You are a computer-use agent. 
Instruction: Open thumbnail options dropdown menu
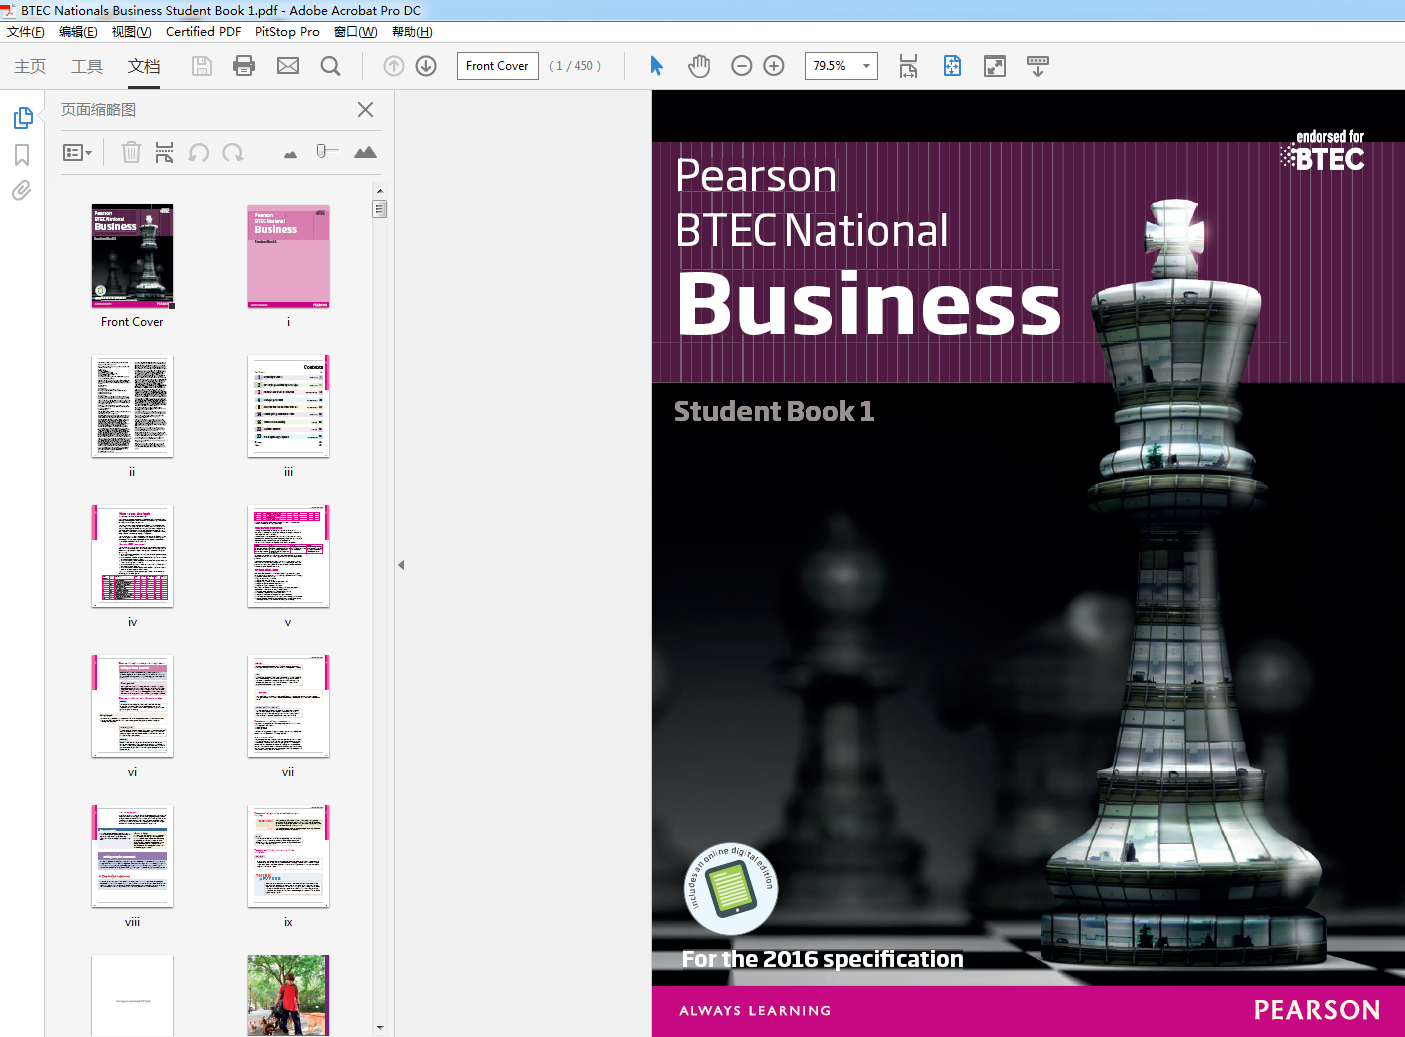(x=77, y=153)
